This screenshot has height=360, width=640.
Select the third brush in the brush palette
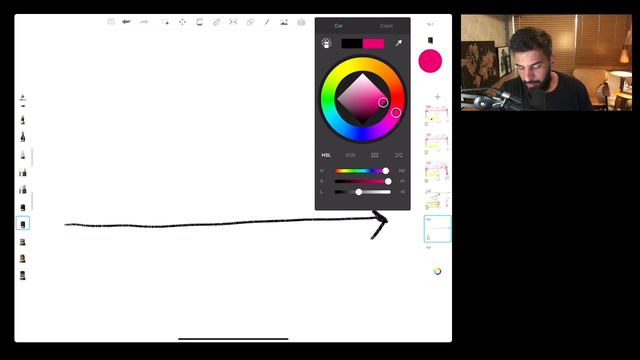tap(23, 155)
